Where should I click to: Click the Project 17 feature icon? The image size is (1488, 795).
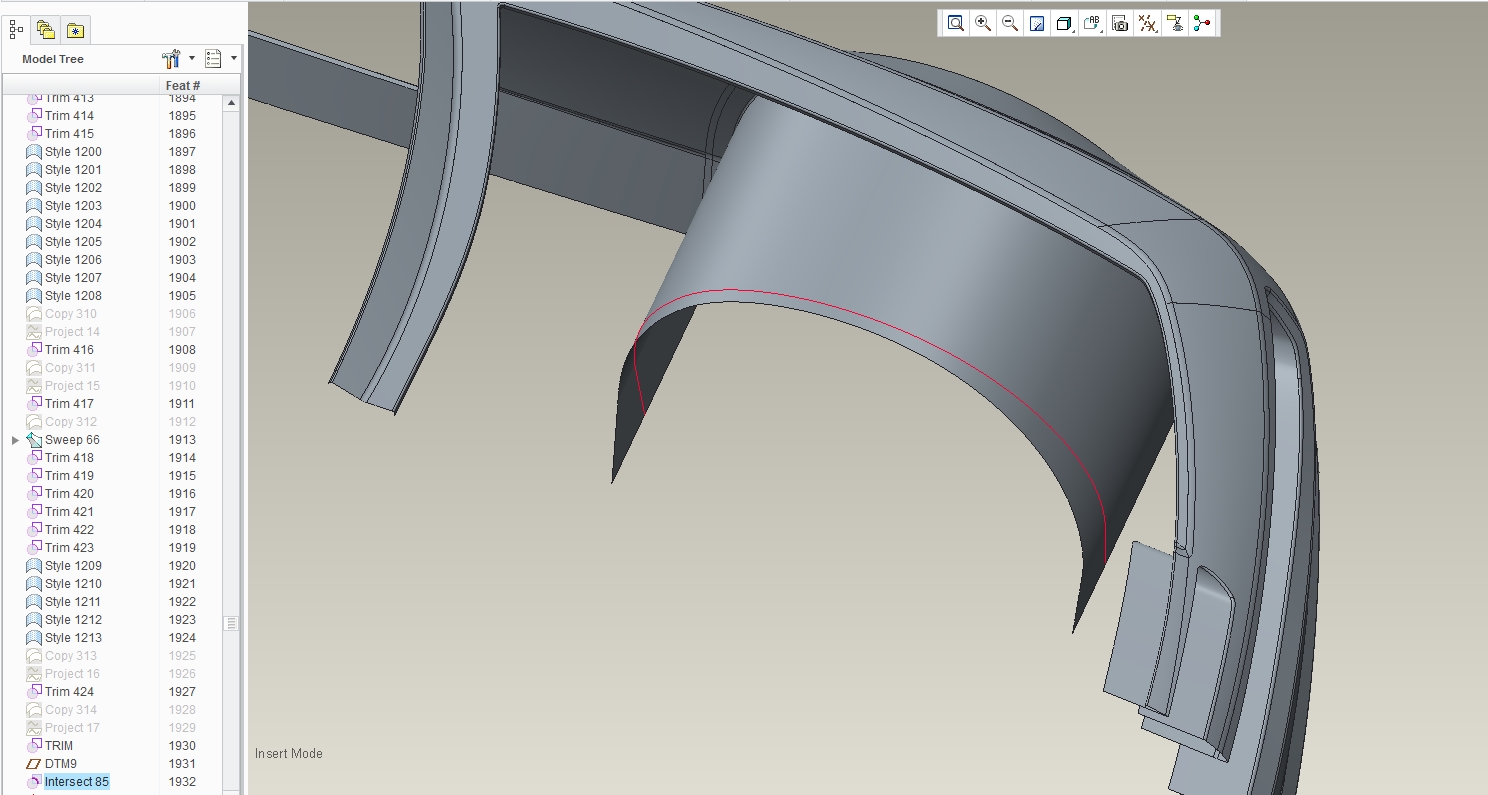click(34, 728)
